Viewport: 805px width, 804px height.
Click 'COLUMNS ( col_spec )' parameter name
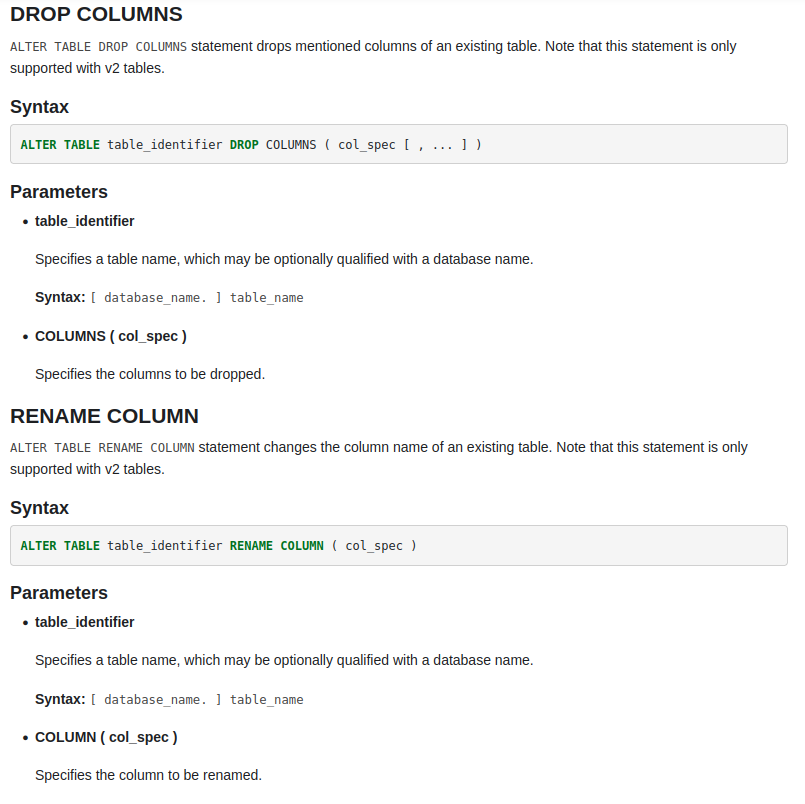click(x=111, y=336)
